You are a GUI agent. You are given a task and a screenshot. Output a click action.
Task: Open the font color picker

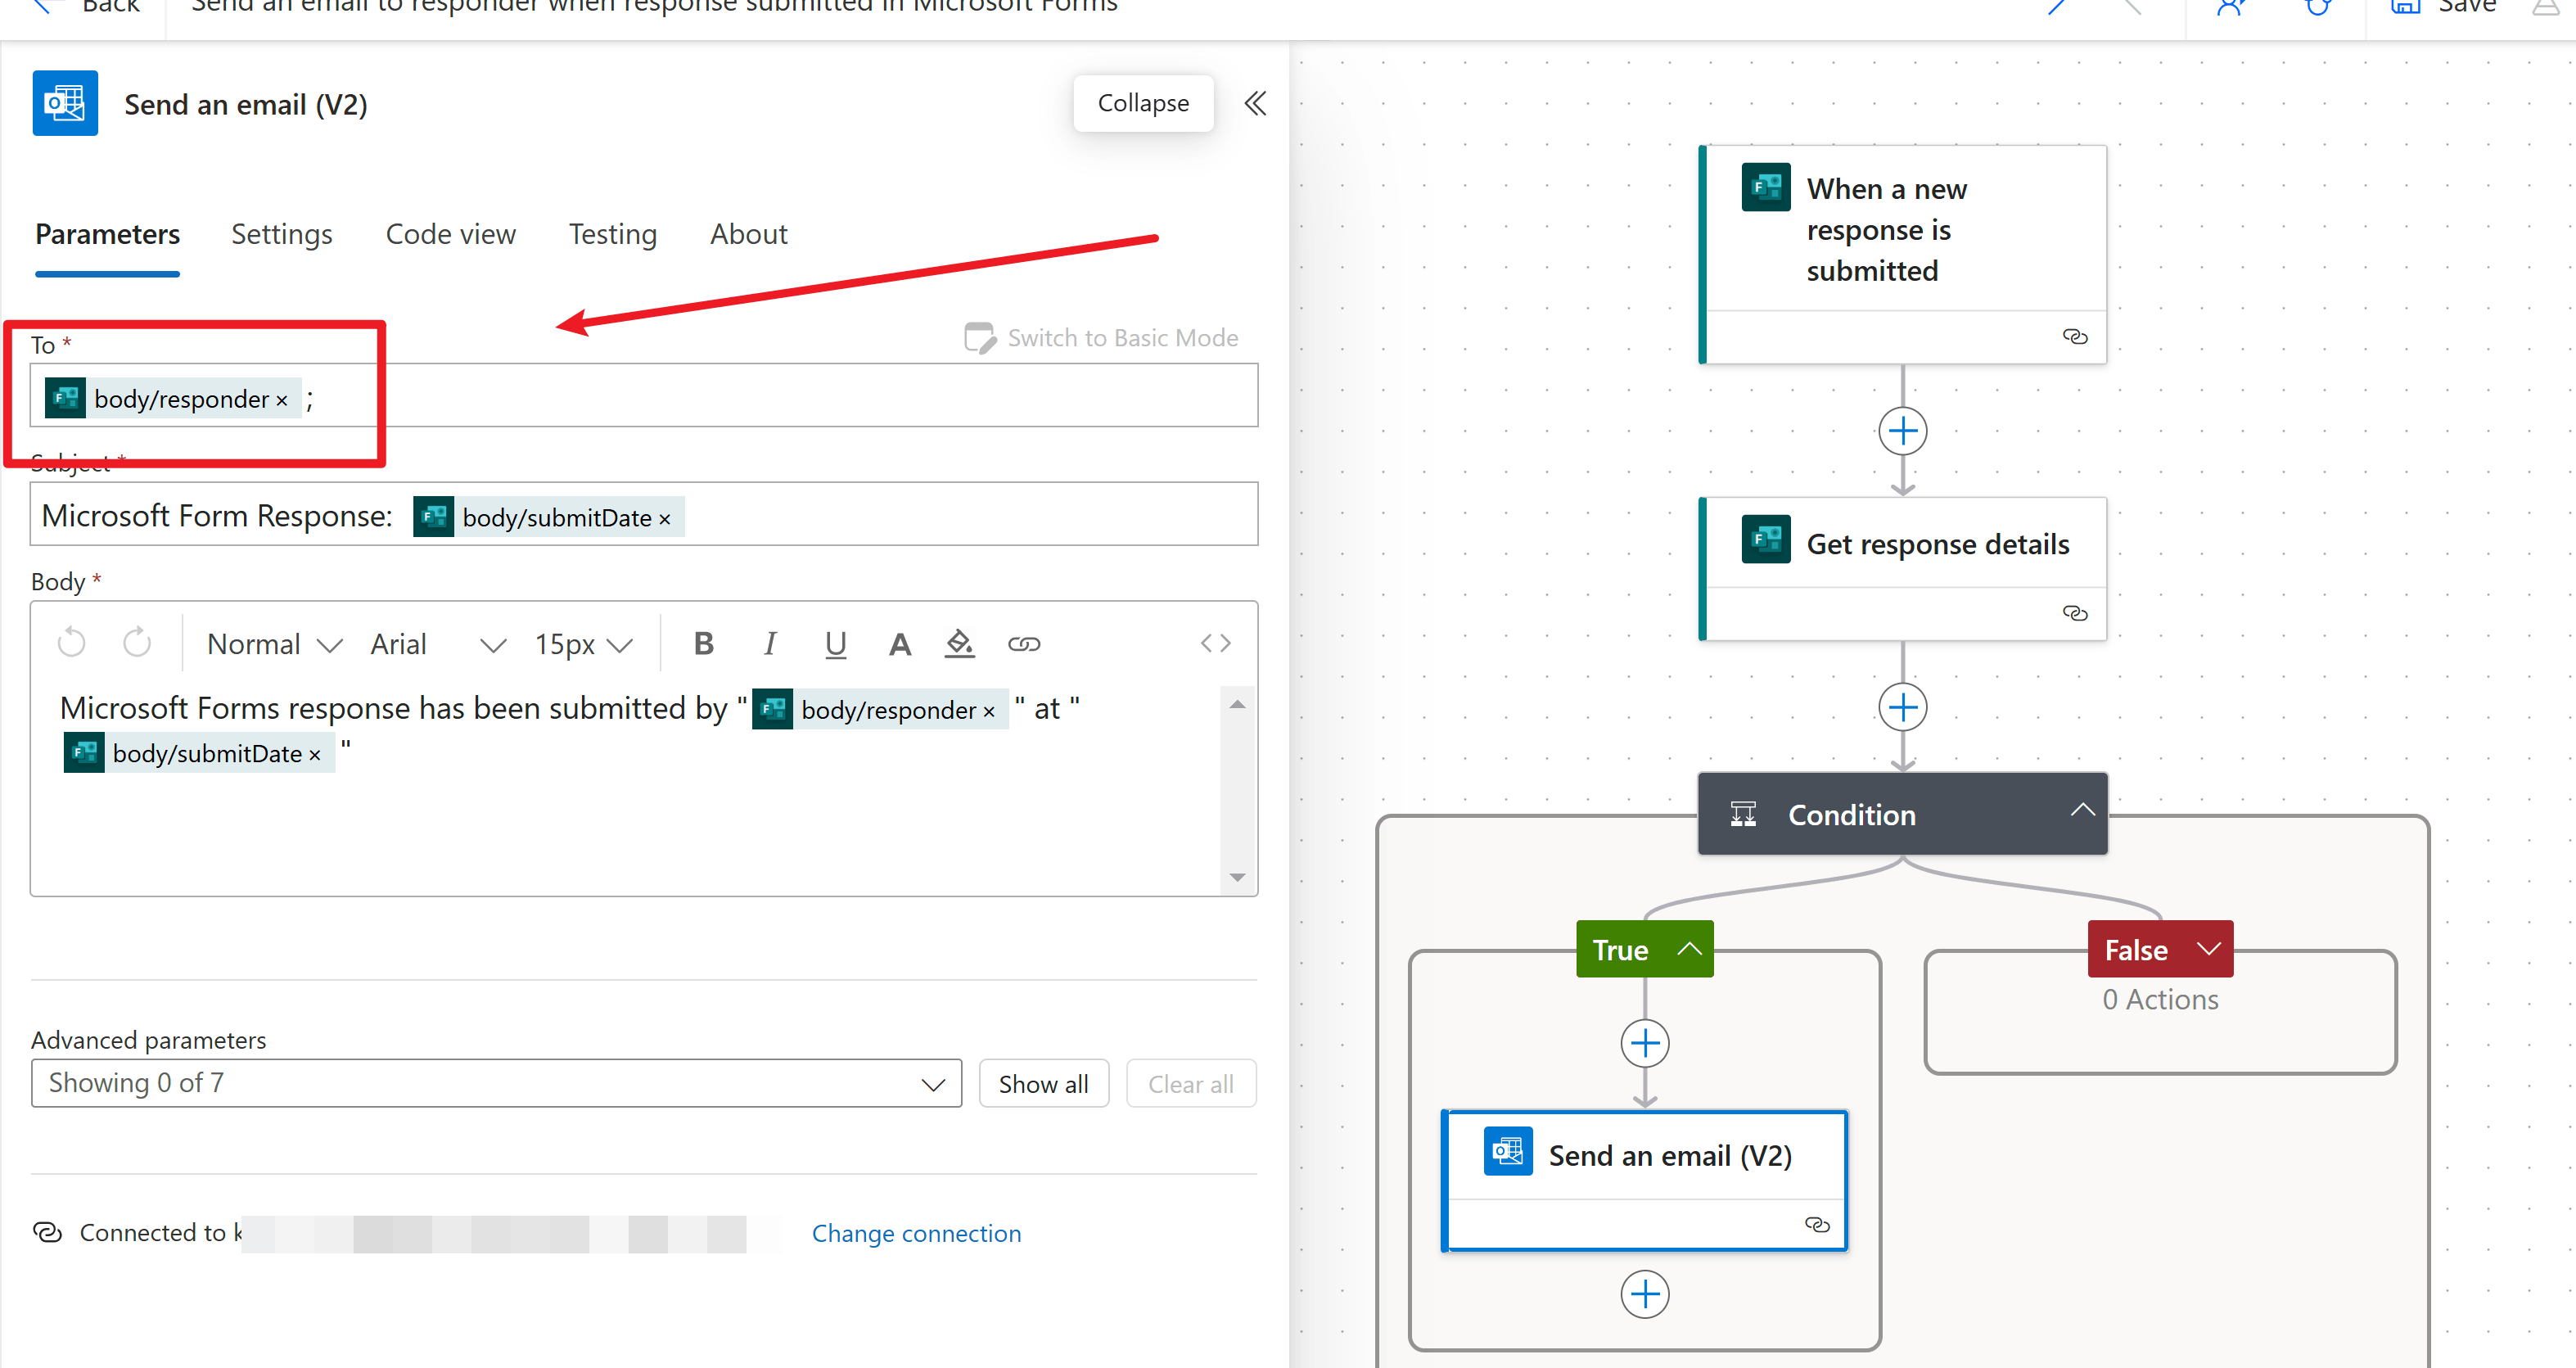(899, 644)
